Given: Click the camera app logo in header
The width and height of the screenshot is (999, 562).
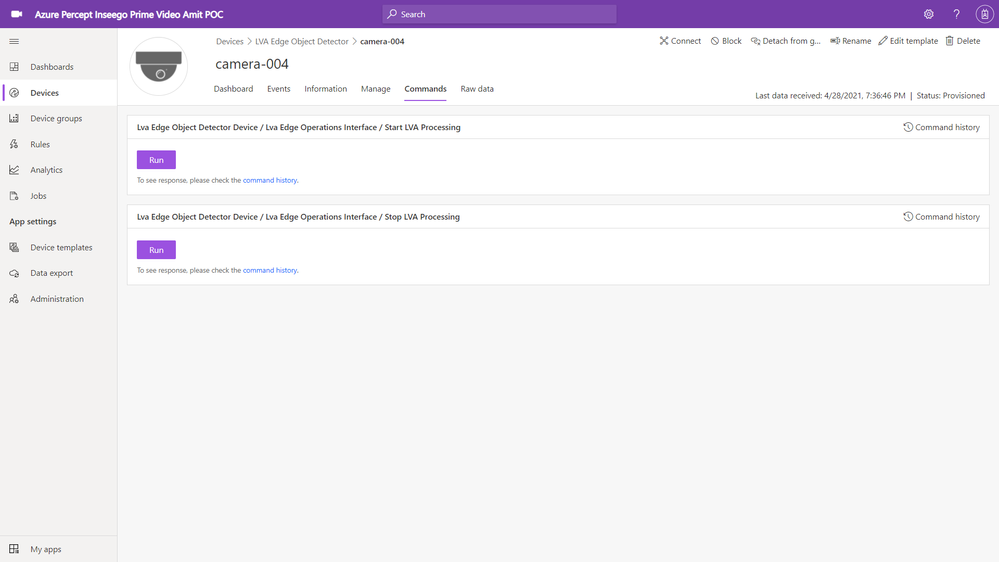Looking at the screenshot, I should point(17,14).
